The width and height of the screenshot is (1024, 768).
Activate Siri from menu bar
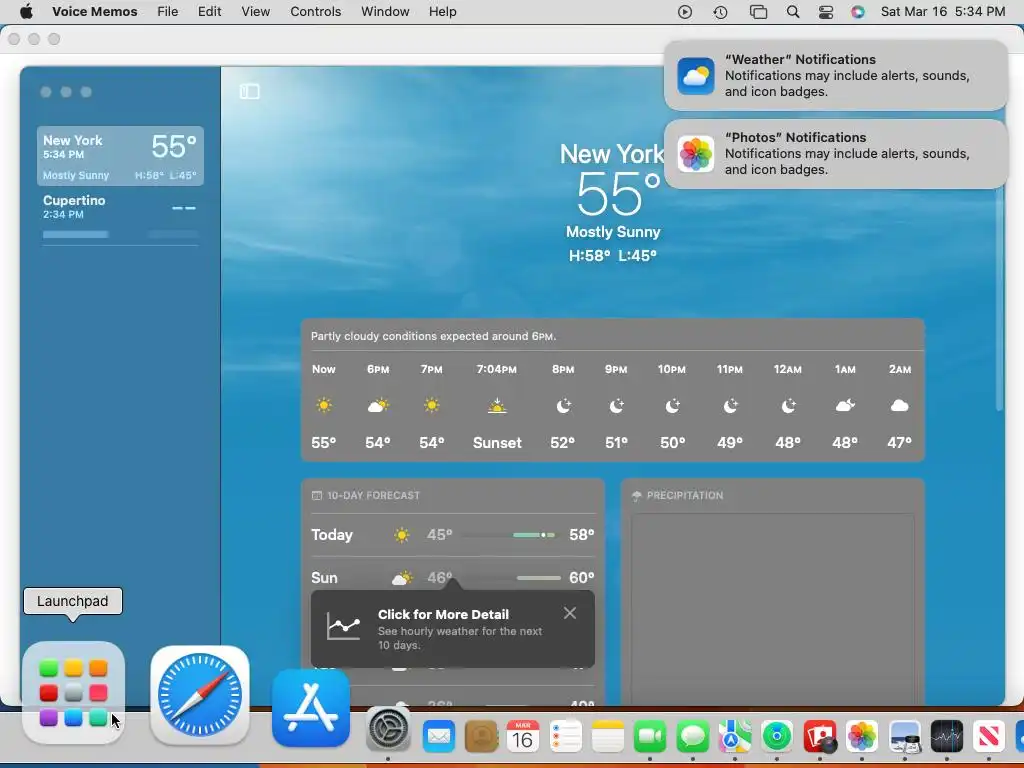857,12
